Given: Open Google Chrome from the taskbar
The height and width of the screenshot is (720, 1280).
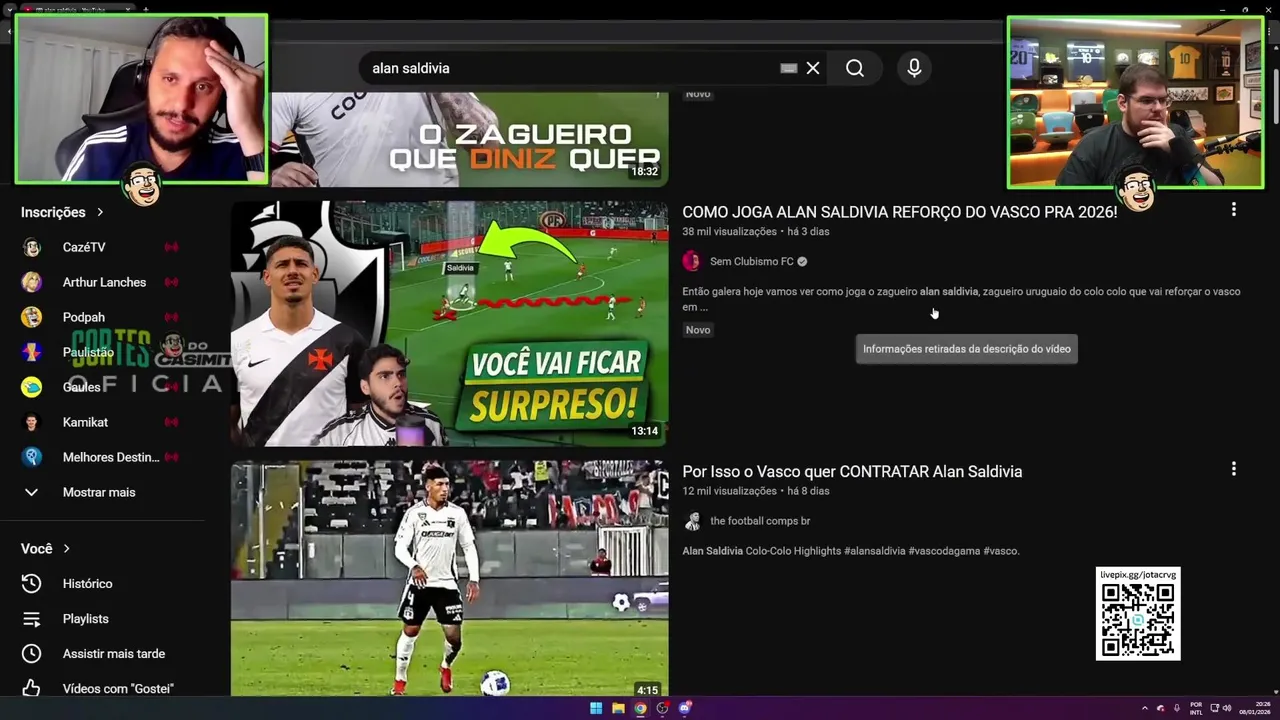Looking at the screenshot, I should coord(640,708).
